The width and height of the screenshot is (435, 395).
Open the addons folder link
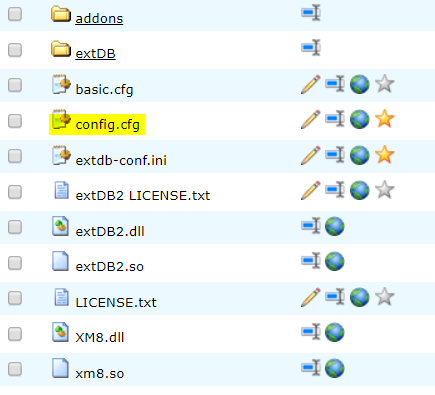(x=99, y=18)
